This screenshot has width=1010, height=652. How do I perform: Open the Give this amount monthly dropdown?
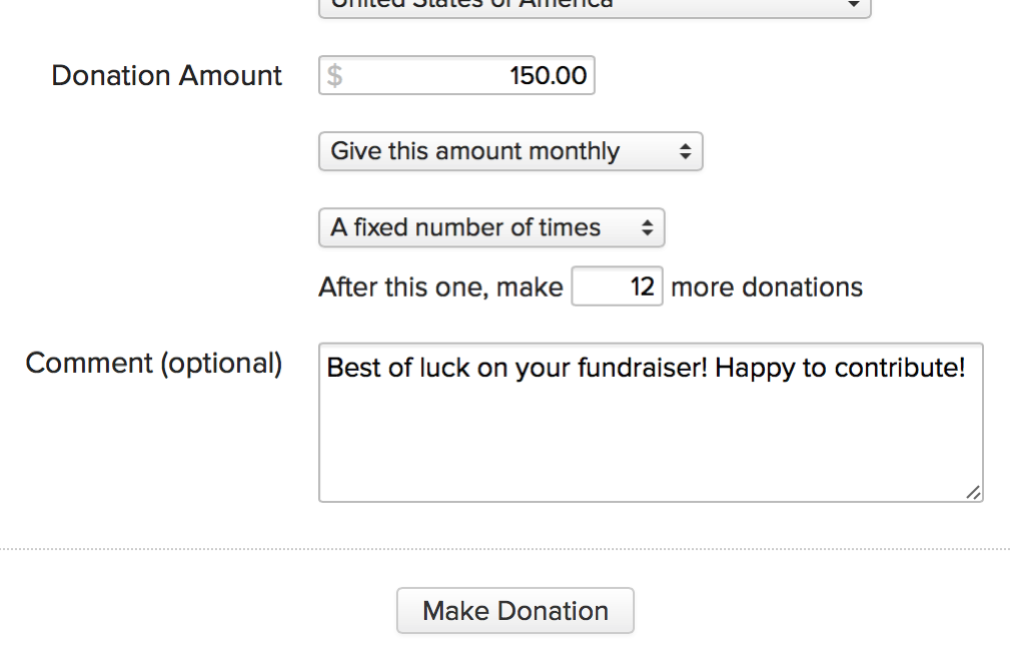(x=510, y=151)
